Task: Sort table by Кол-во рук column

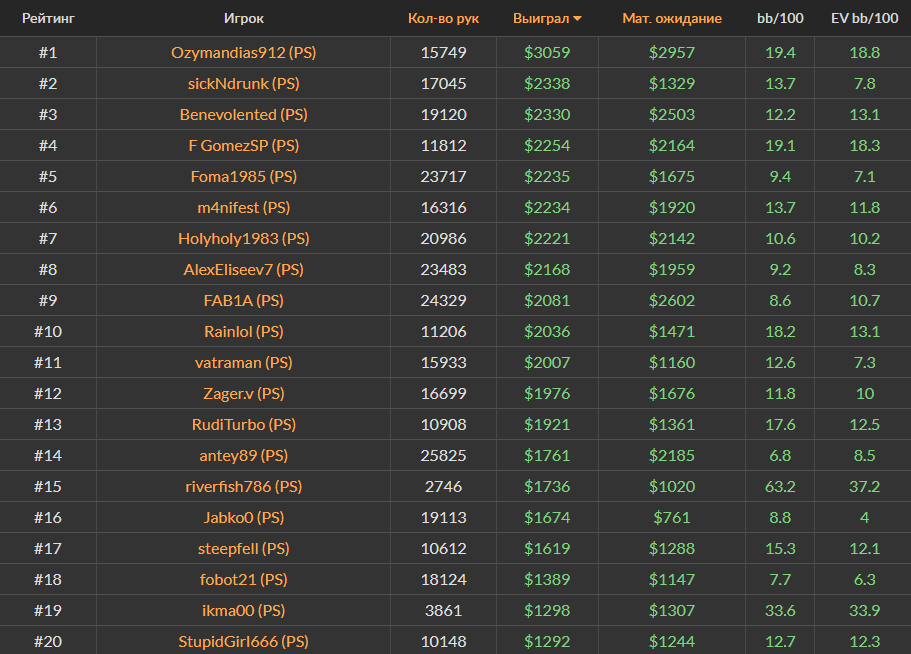Action: (443, 19)
